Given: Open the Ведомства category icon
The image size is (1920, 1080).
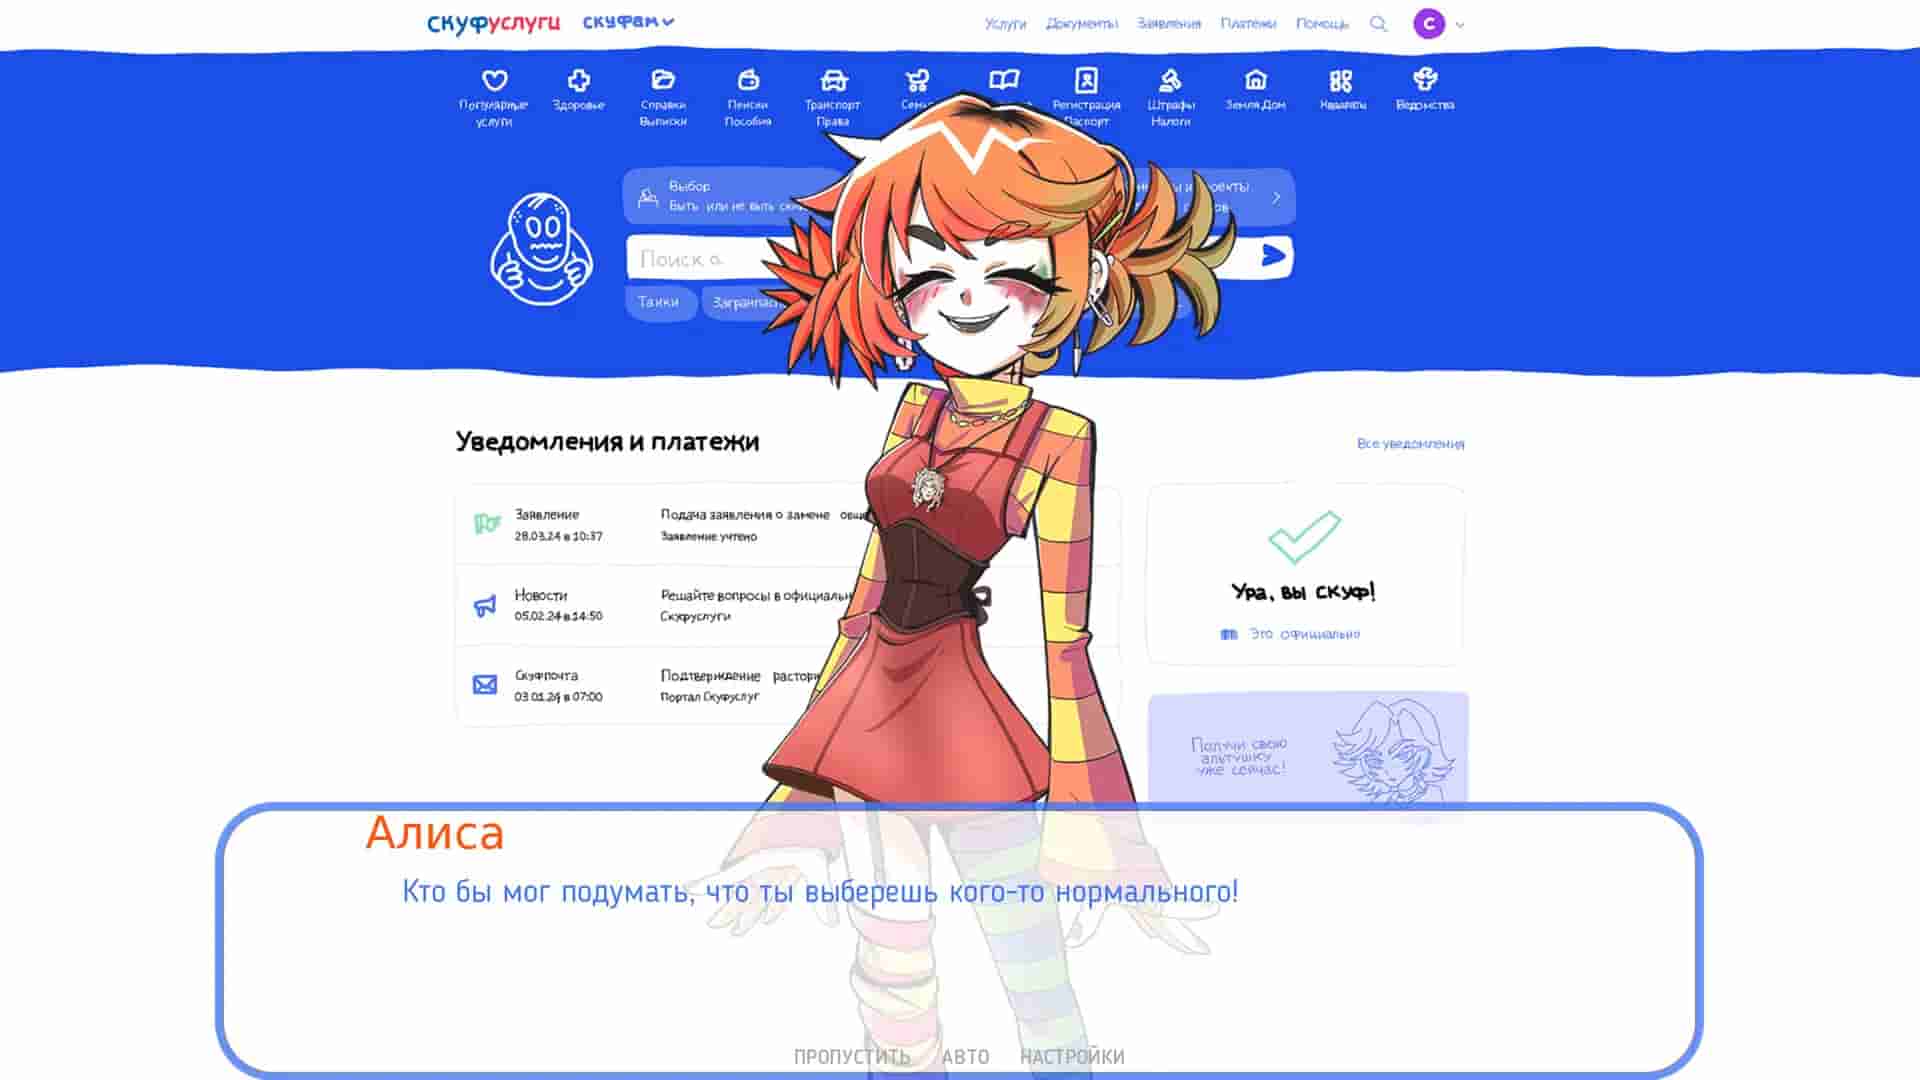Looking at the screenshot, I should tap(1424, 80).
